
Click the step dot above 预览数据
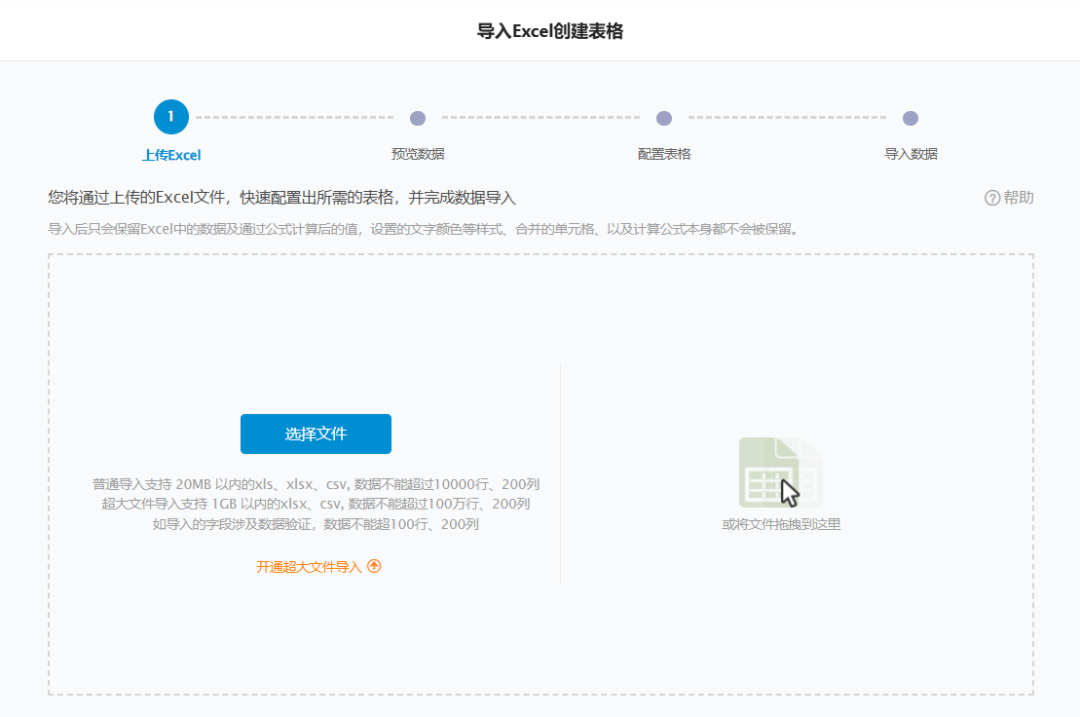click(x=418, y=118)
